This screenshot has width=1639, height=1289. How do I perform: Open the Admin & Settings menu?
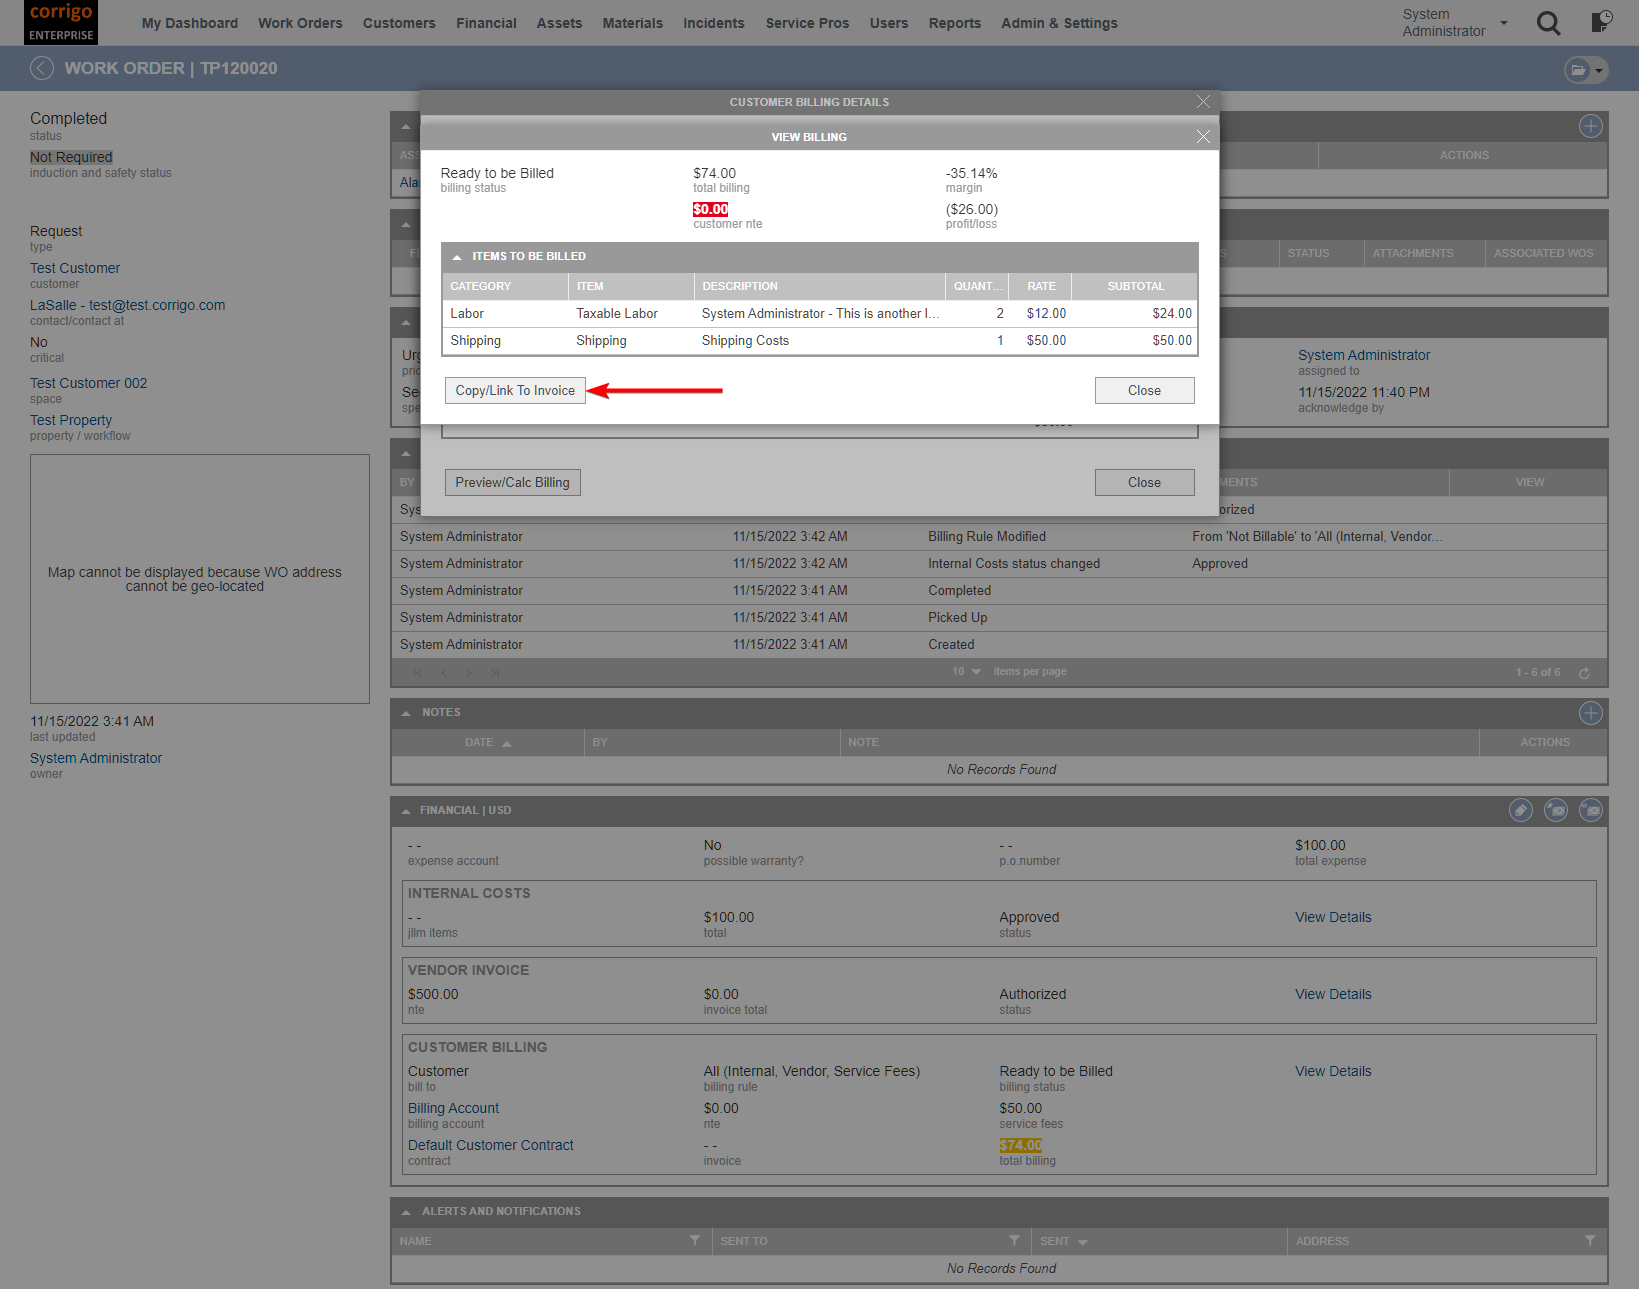(1059, 23)
